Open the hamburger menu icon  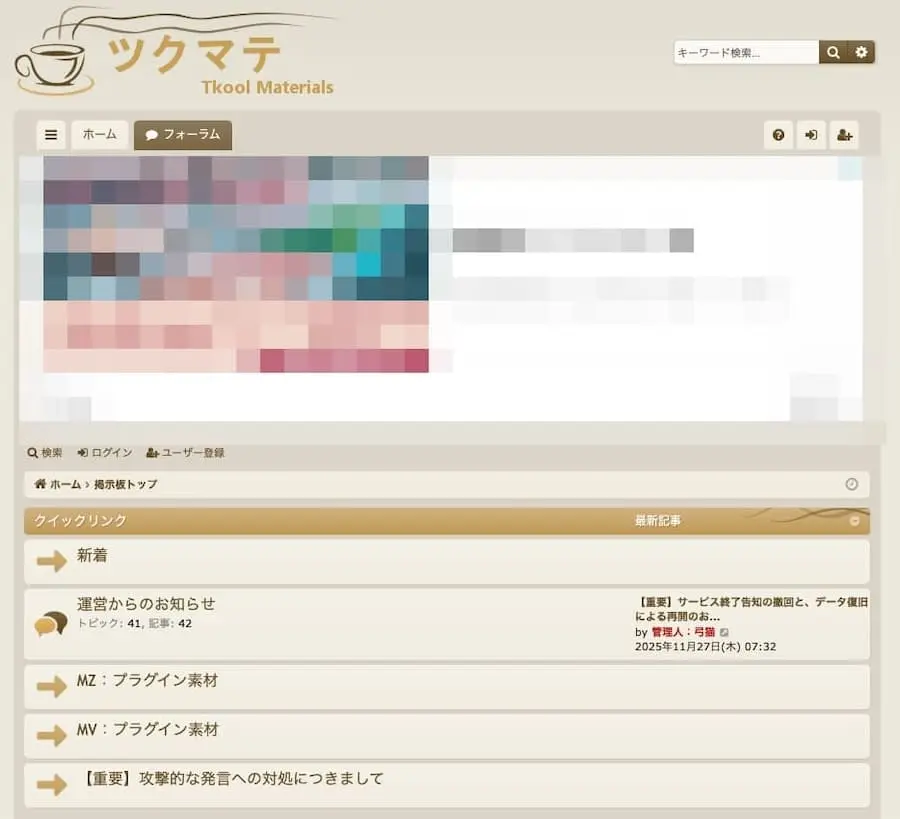[x=51, y=135]
